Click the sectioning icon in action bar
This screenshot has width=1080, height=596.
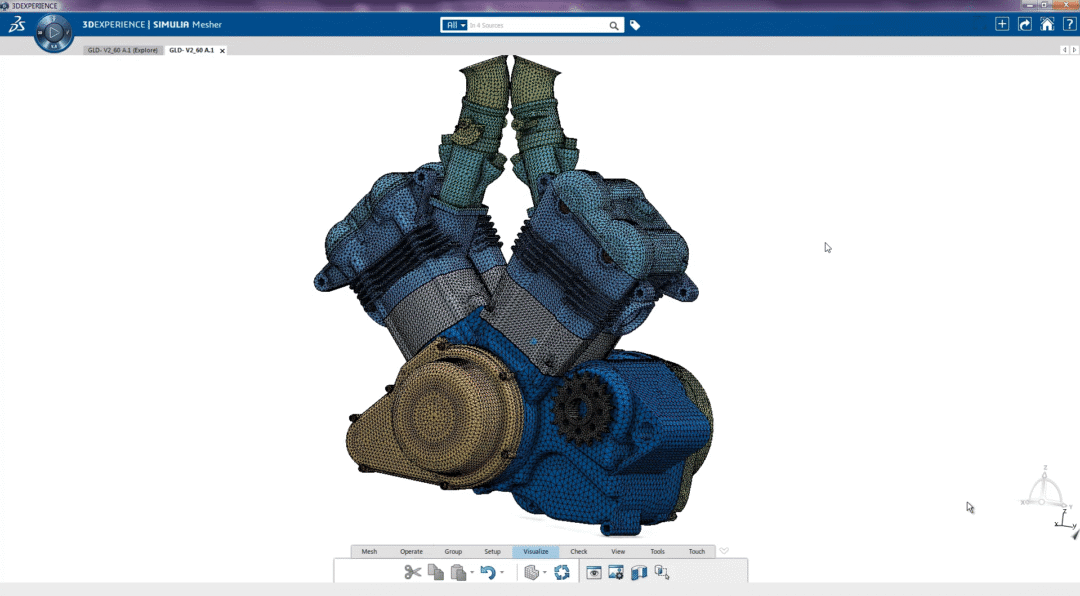(639, 572)
